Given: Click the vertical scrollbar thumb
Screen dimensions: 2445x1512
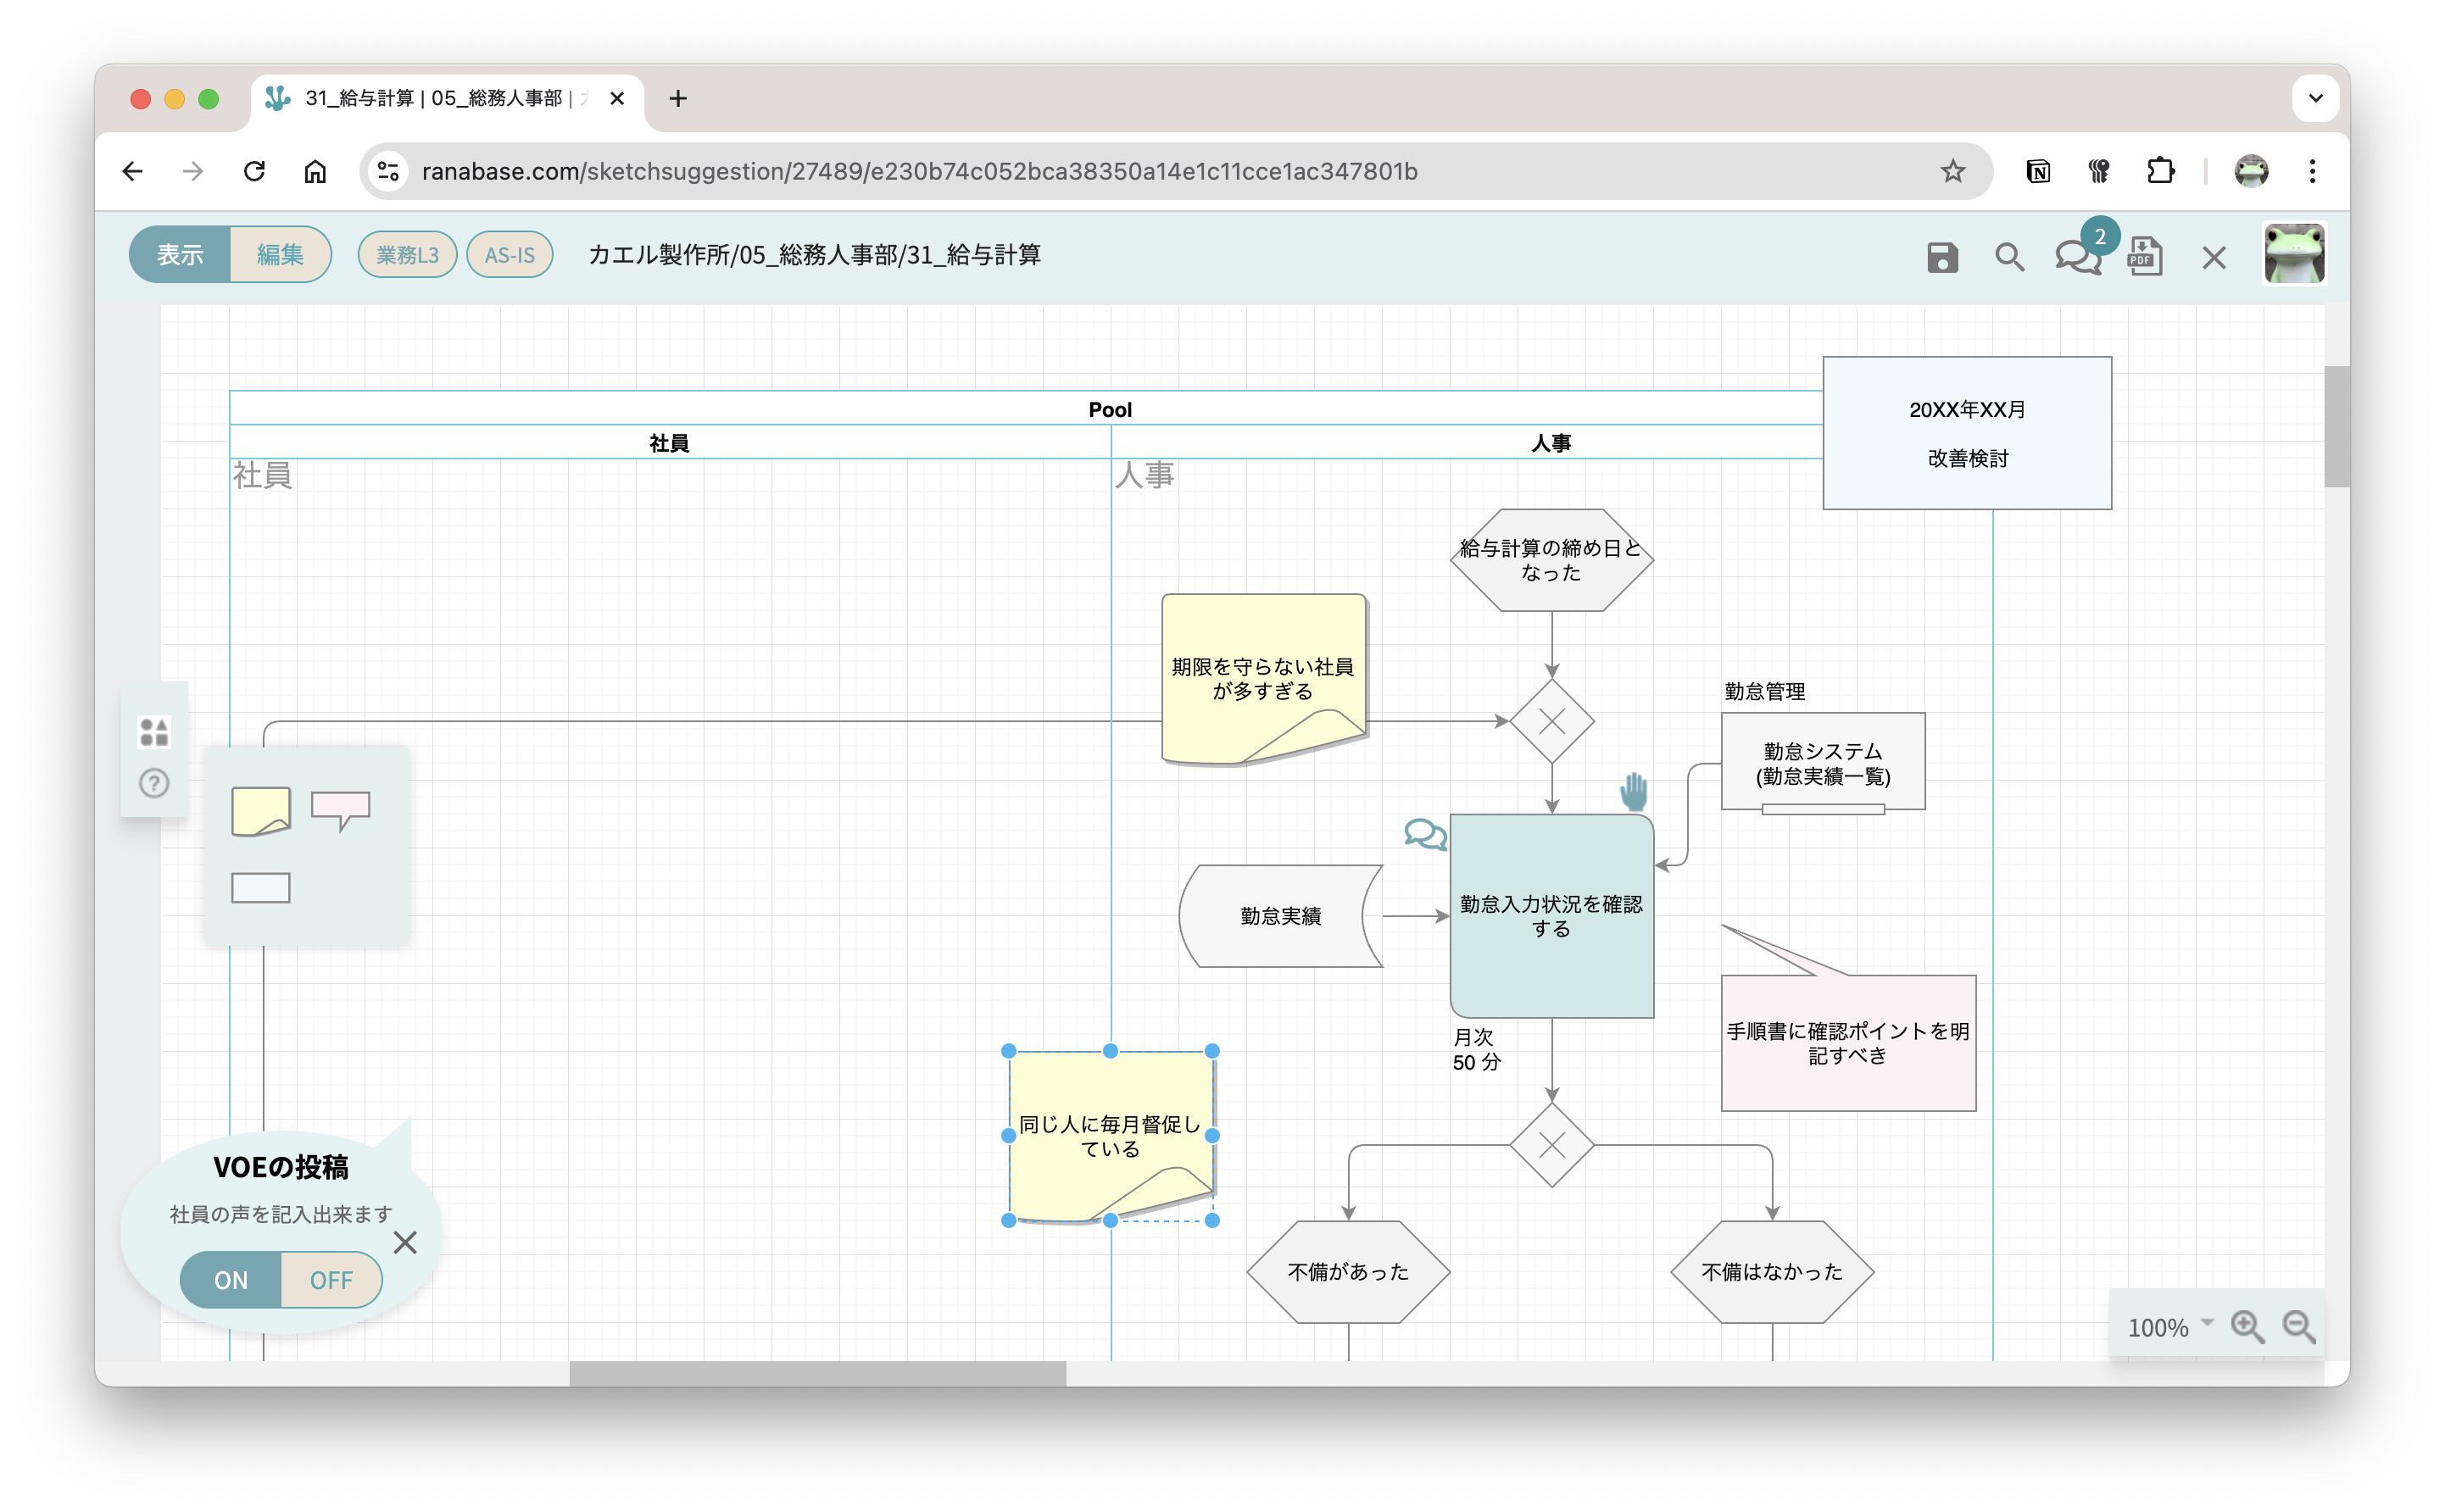Looking at the screenshot, I should click(x=2336, y=427).
